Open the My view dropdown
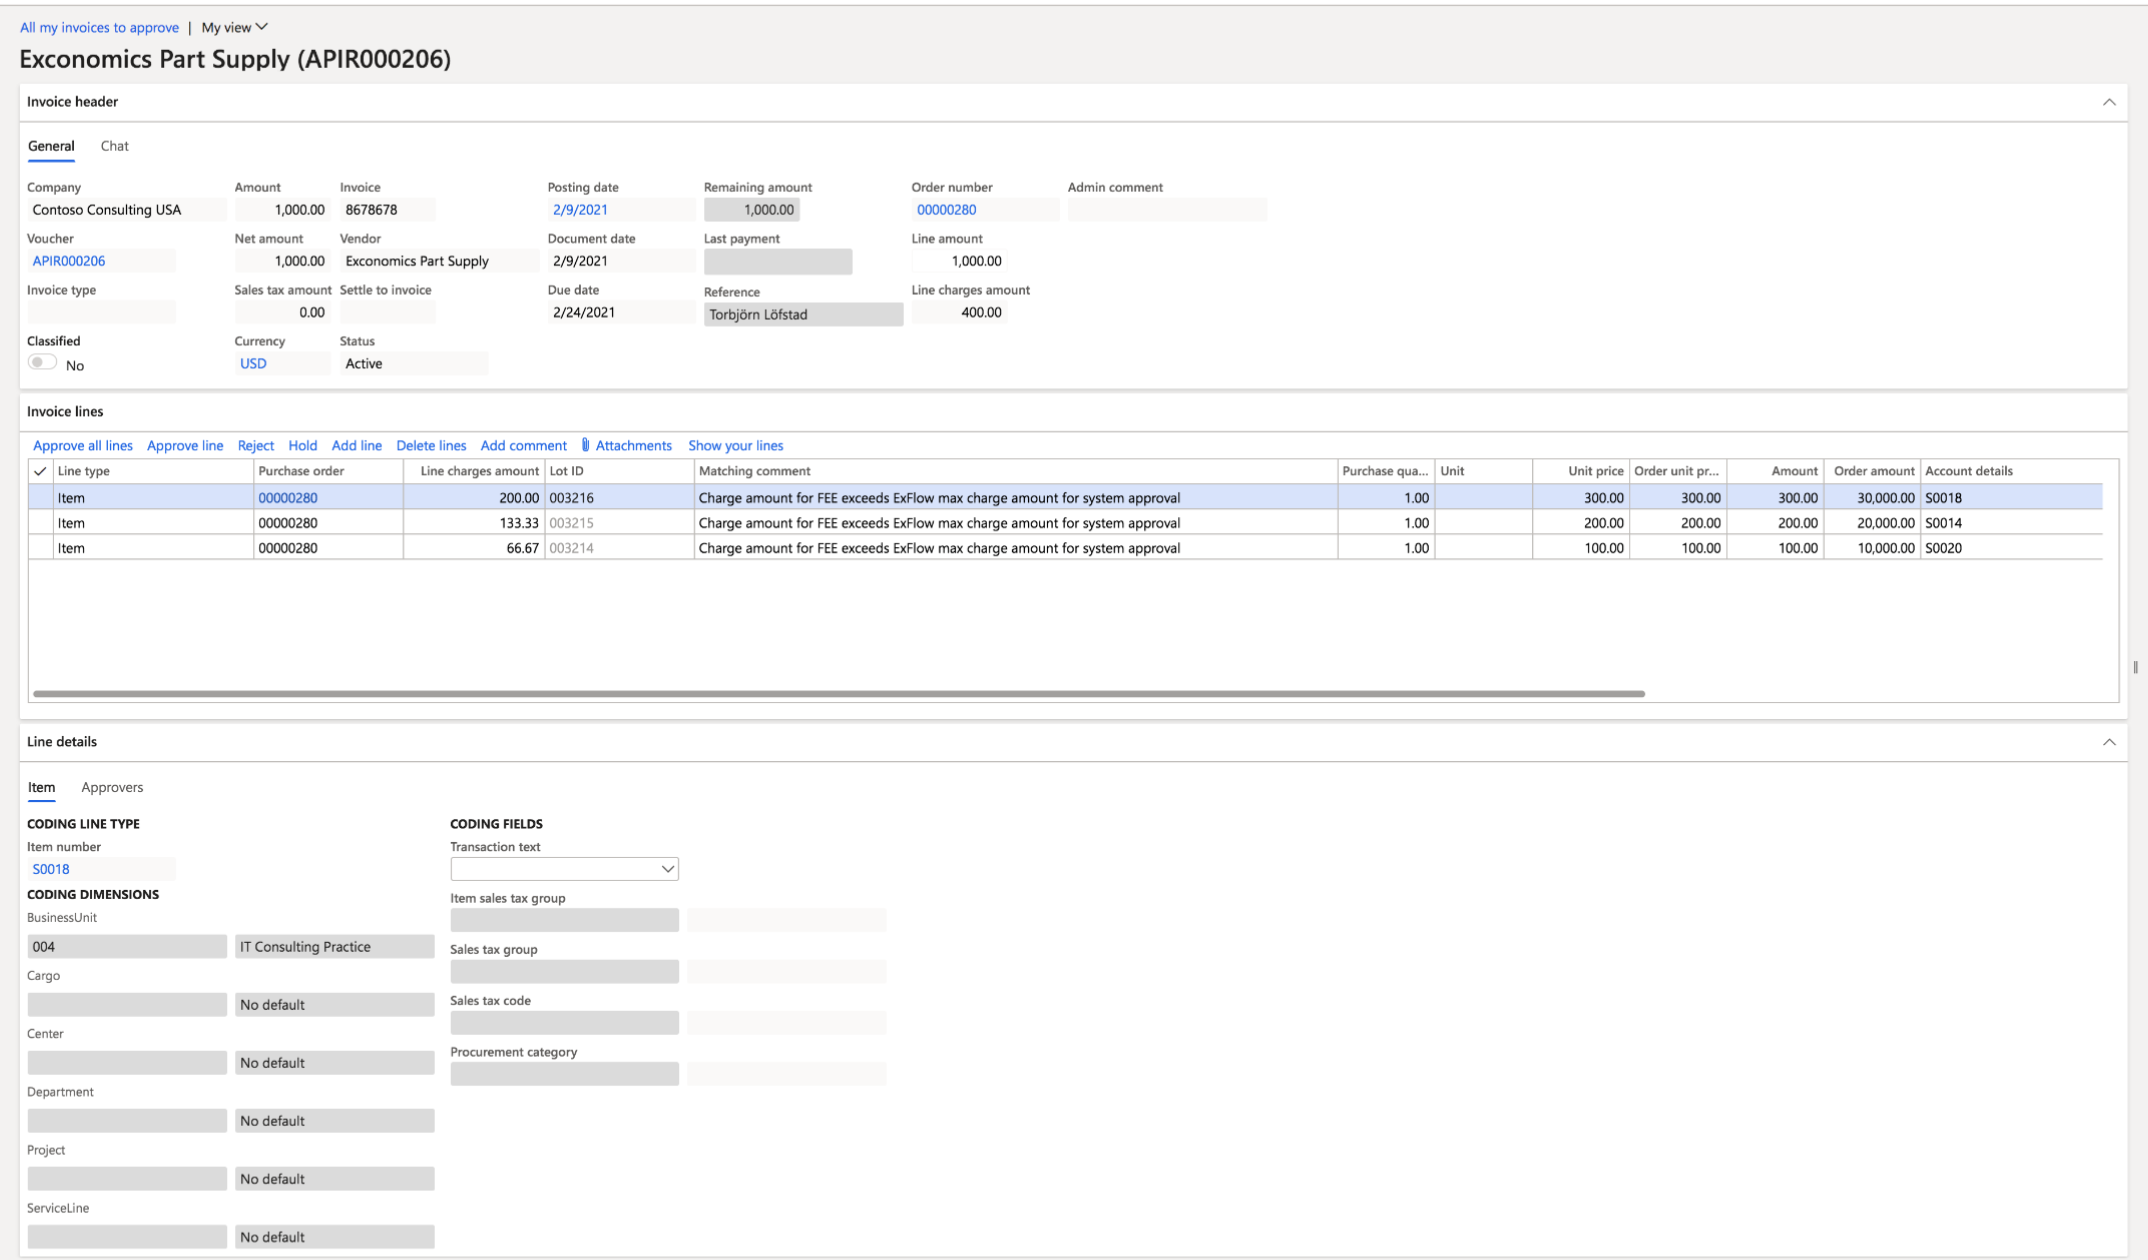The width and height of the screenshot is (2148, 1260). pyautogui.click(x=235, y=27)
